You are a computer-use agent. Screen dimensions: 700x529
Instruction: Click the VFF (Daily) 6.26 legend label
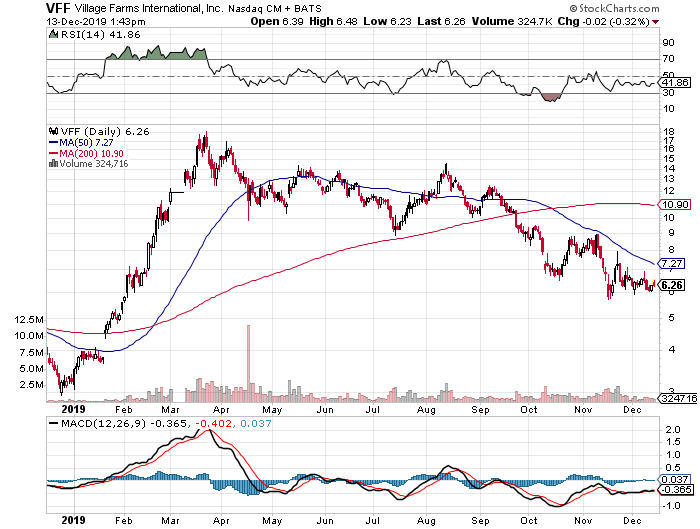pos(105,131)
